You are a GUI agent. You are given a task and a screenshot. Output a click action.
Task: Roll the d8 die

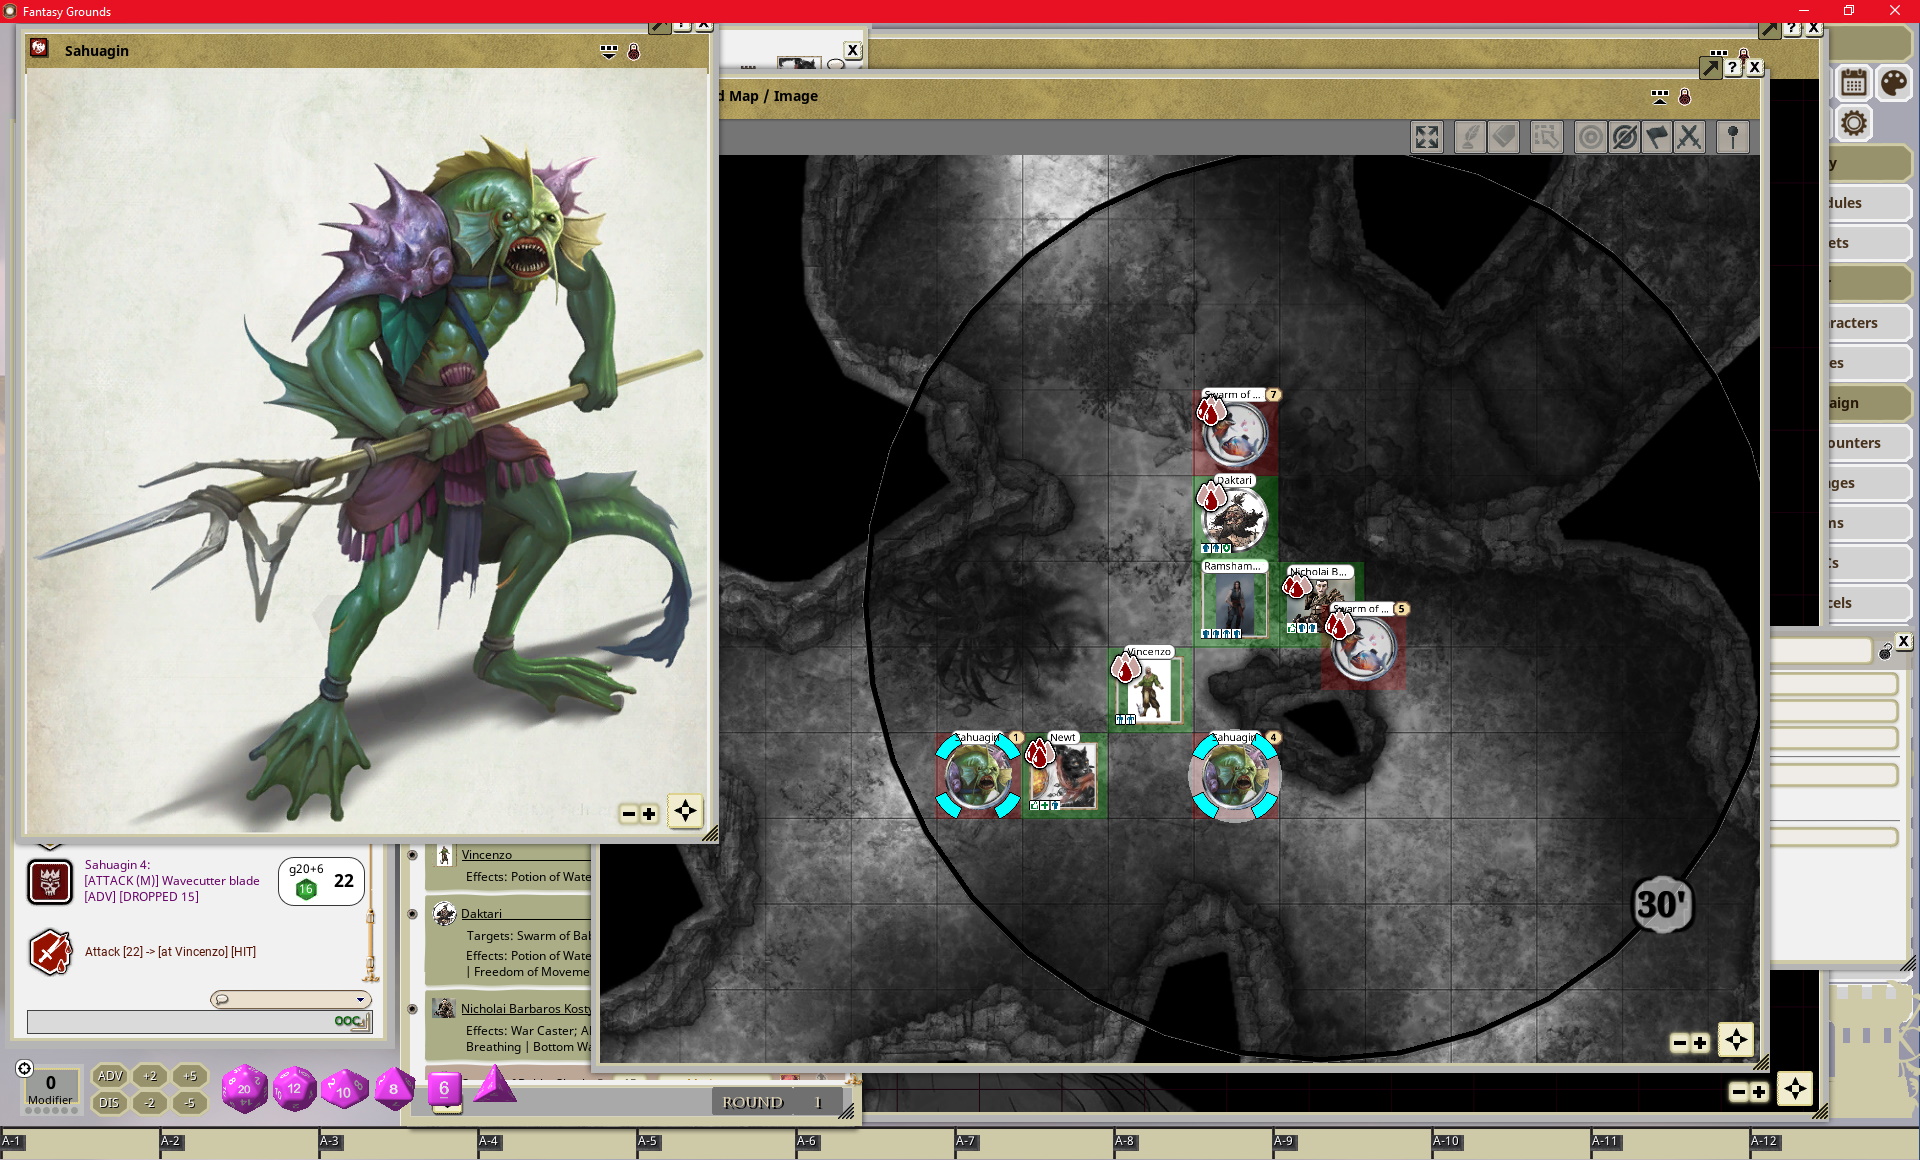(x=394, y=1089)
